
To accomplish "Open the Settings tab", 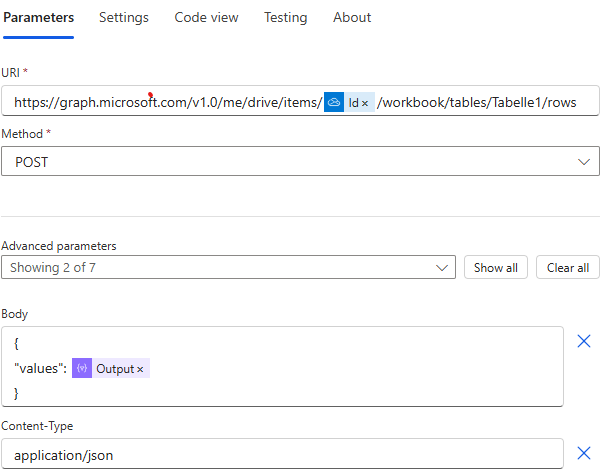I will click(x=124, y=18).
